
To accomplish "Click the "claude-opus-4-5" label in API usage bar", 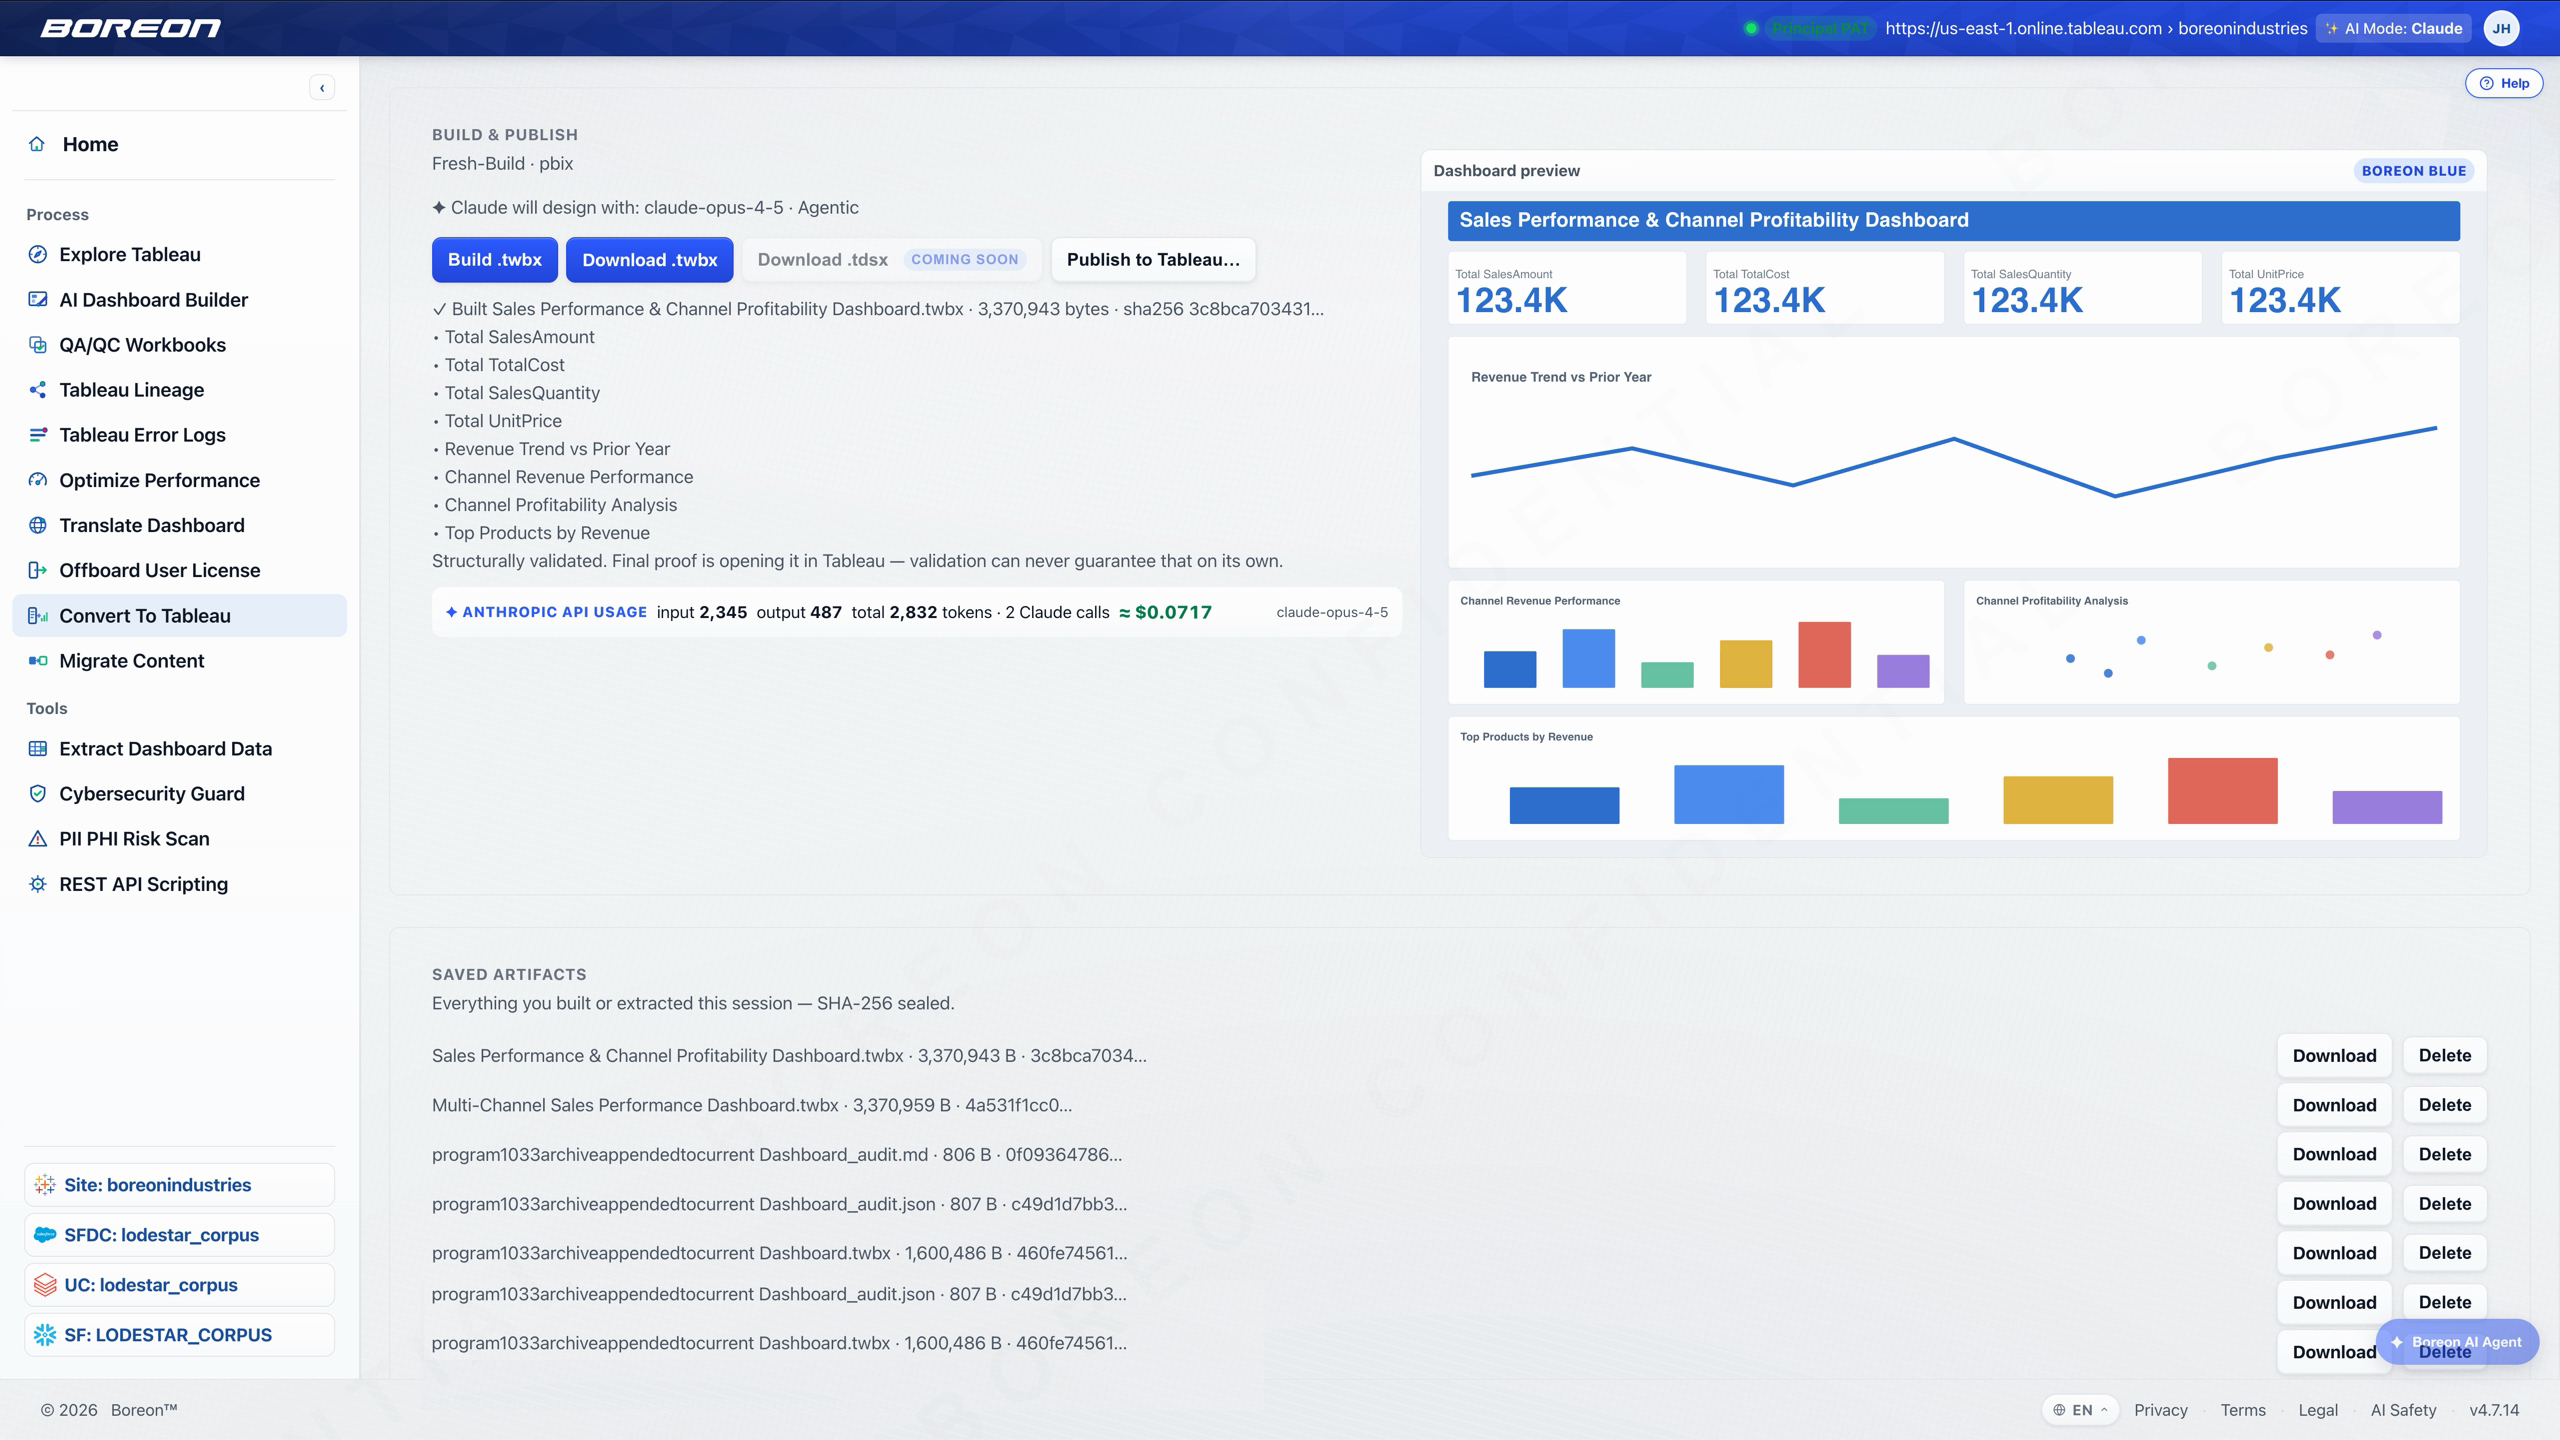I will coord(1332,612).
